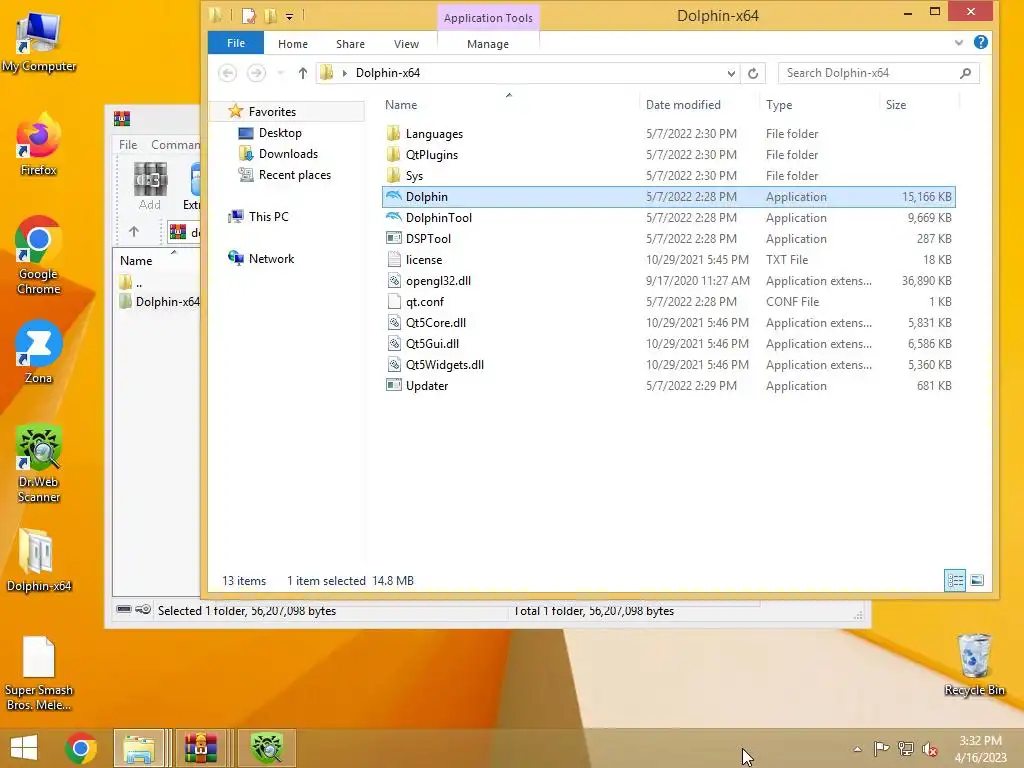Open the Manage ribbon tab
This screenshot has height=768, width=1024.
(488, 44)
